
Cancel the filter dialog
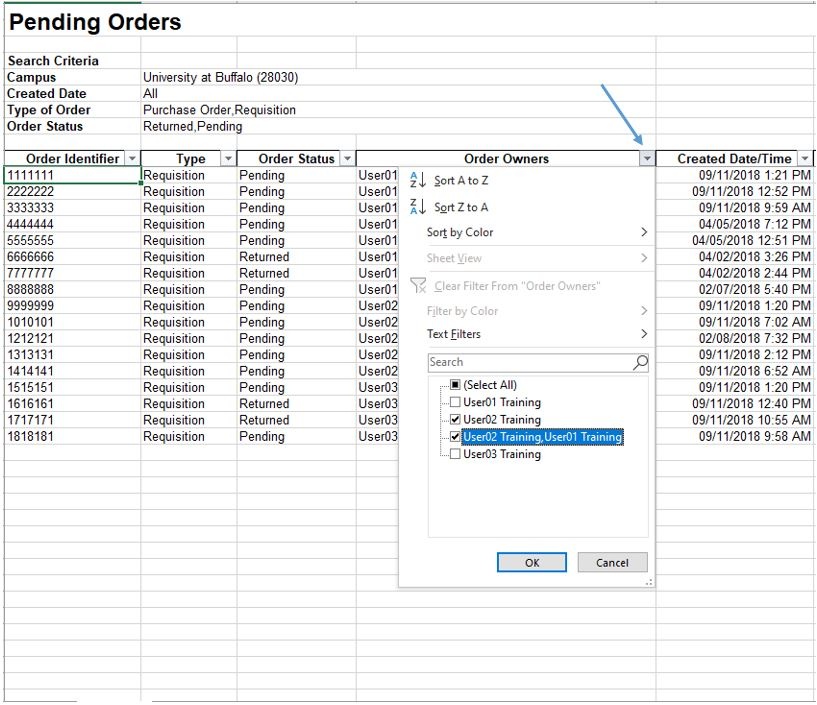coord(612,562)
